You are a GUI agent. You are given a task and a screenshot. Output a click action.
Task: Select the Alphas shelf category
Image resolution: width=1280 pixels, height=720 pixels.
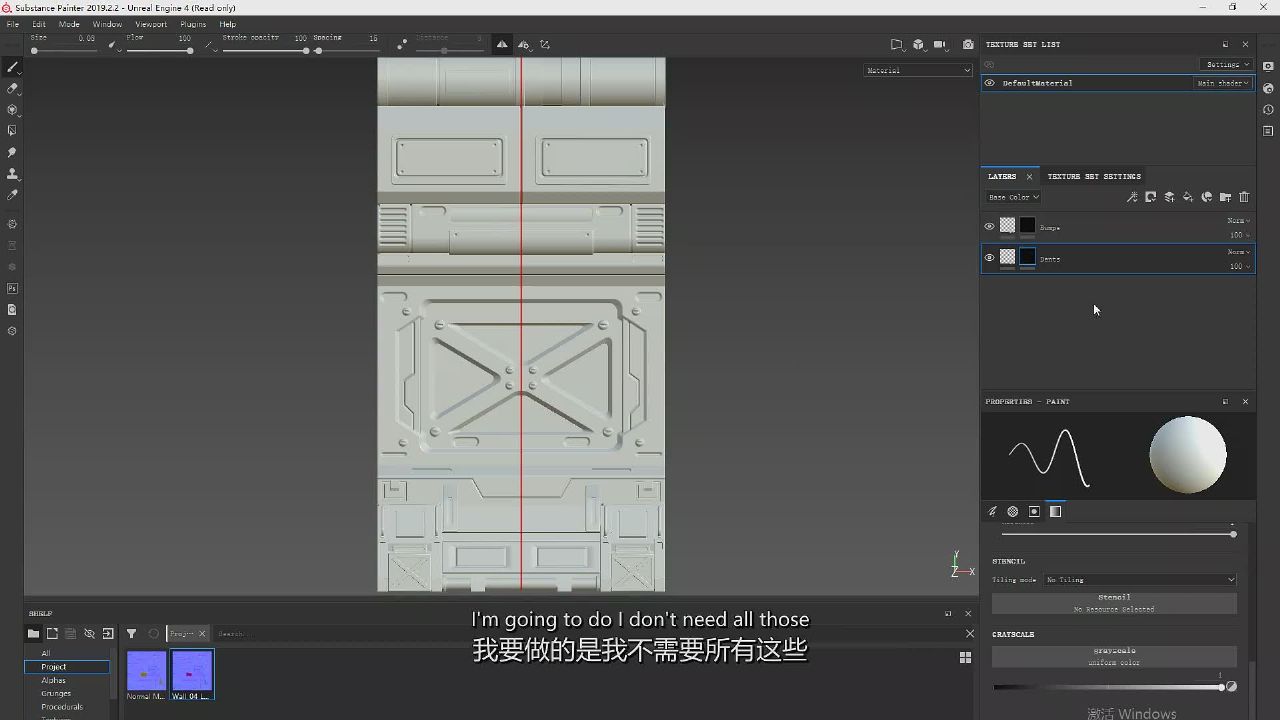point(54,680)
